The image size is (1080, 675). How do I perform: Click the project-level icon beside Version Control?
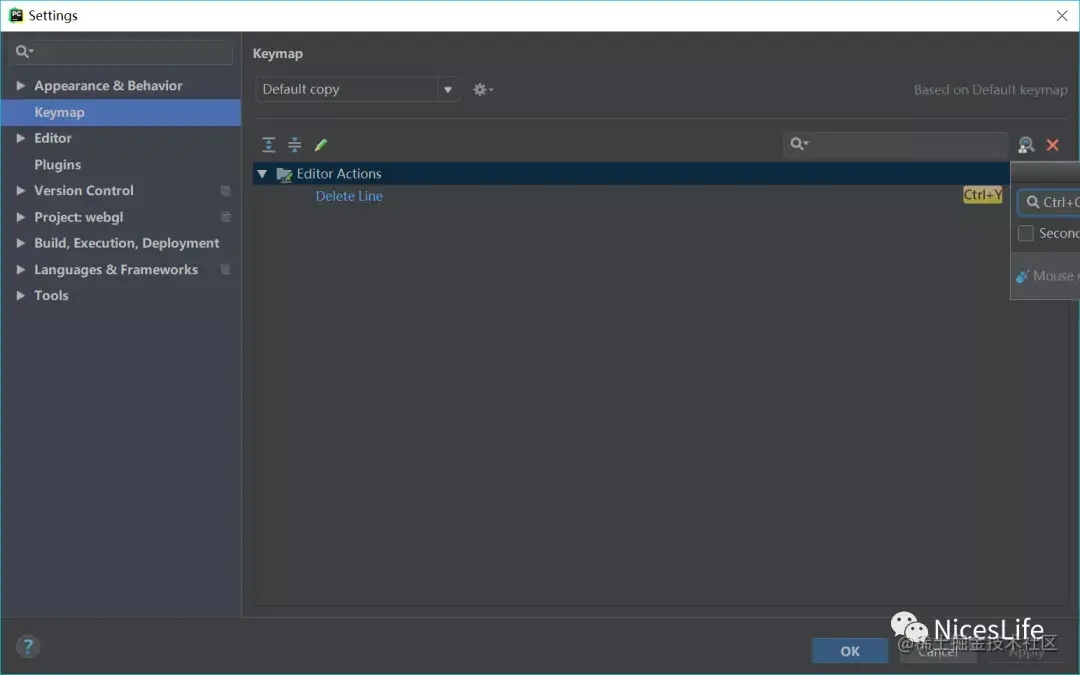225,191
